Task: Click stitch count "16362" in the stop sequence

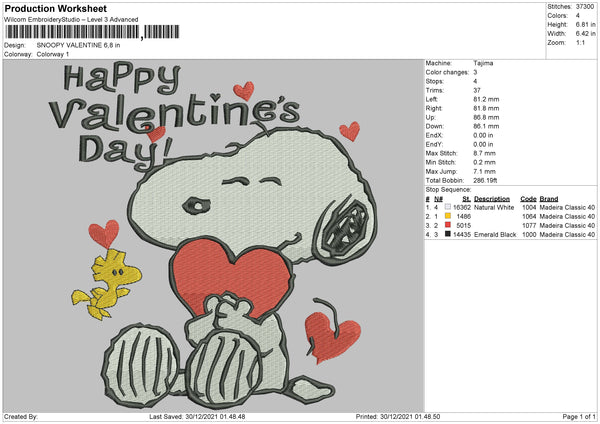Action: pos(462,207)
